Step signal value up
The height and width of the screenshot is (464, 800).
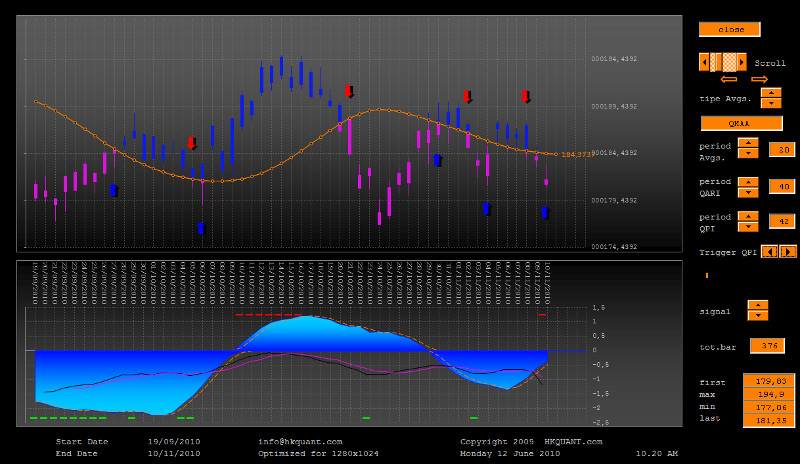pyautogui.click(x=758, y=305)
